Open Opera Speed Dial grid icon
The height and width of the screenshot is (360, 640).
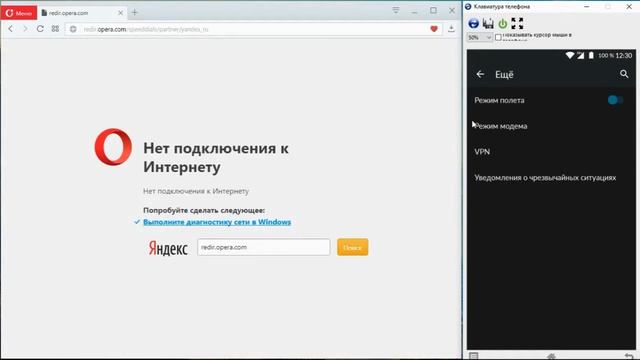(55, 29)
